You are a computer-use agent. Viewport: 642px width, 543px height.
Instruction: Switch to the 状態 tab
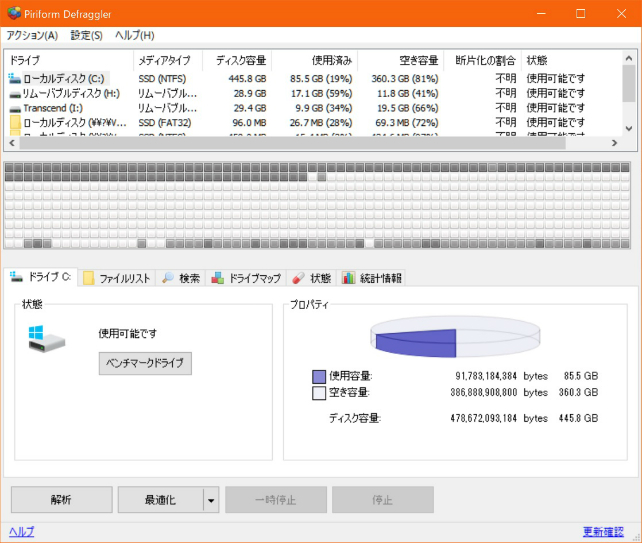(x=312, y=278)
